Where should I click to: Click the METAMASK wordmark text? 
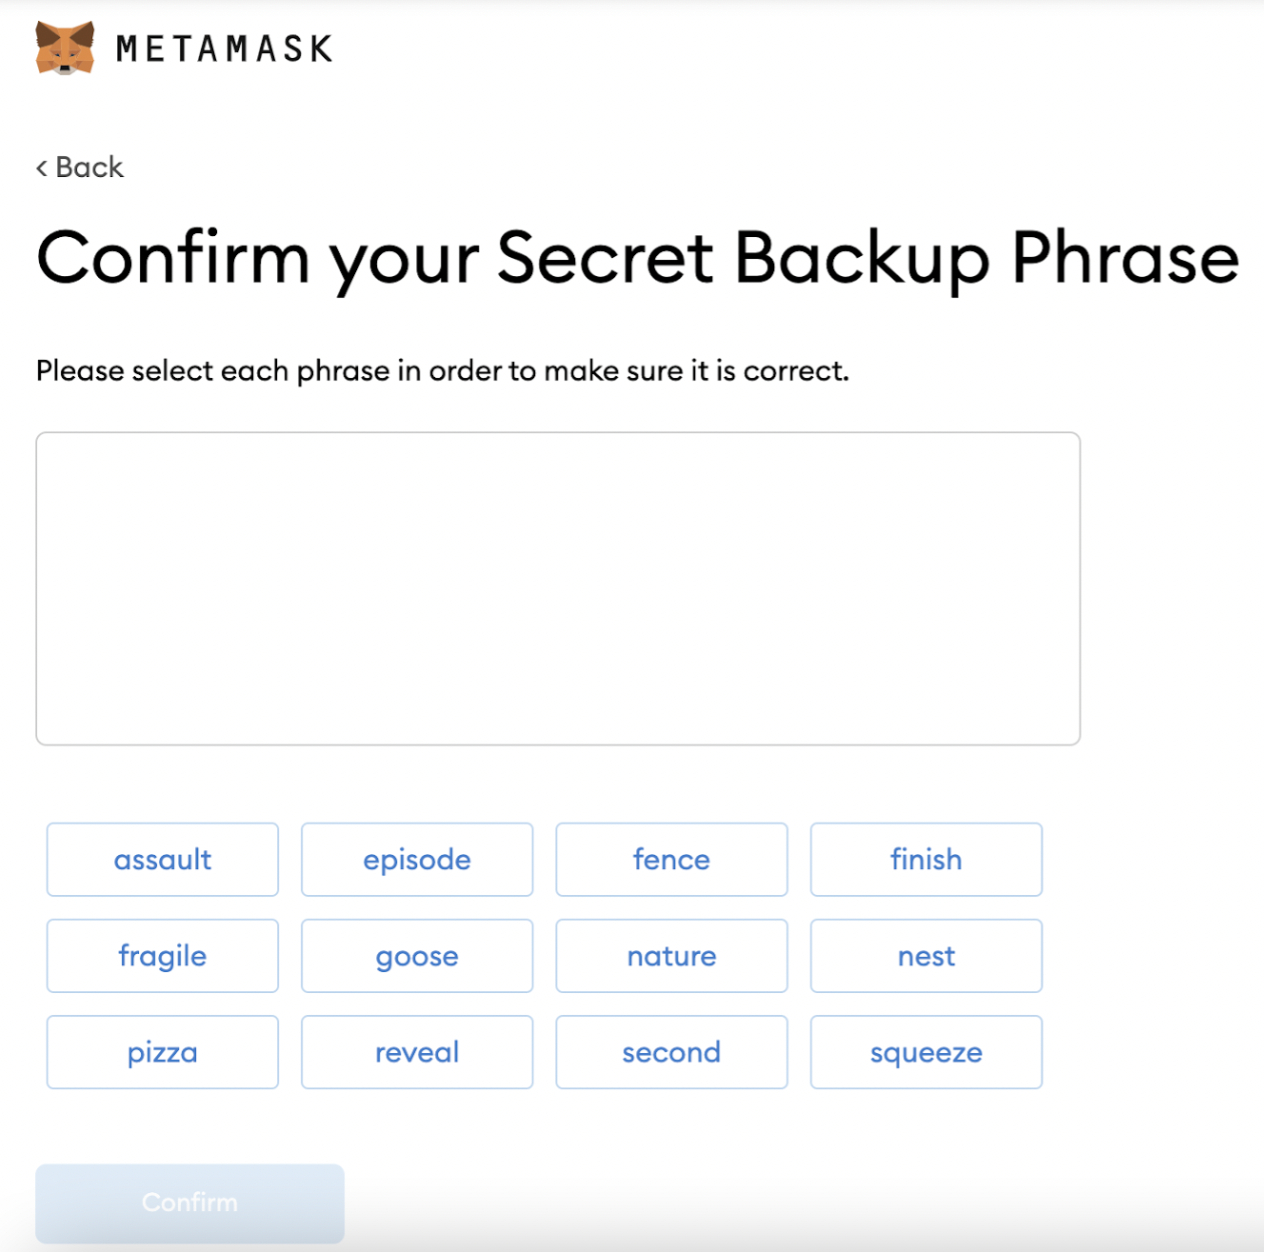click(x=224, y=49)
